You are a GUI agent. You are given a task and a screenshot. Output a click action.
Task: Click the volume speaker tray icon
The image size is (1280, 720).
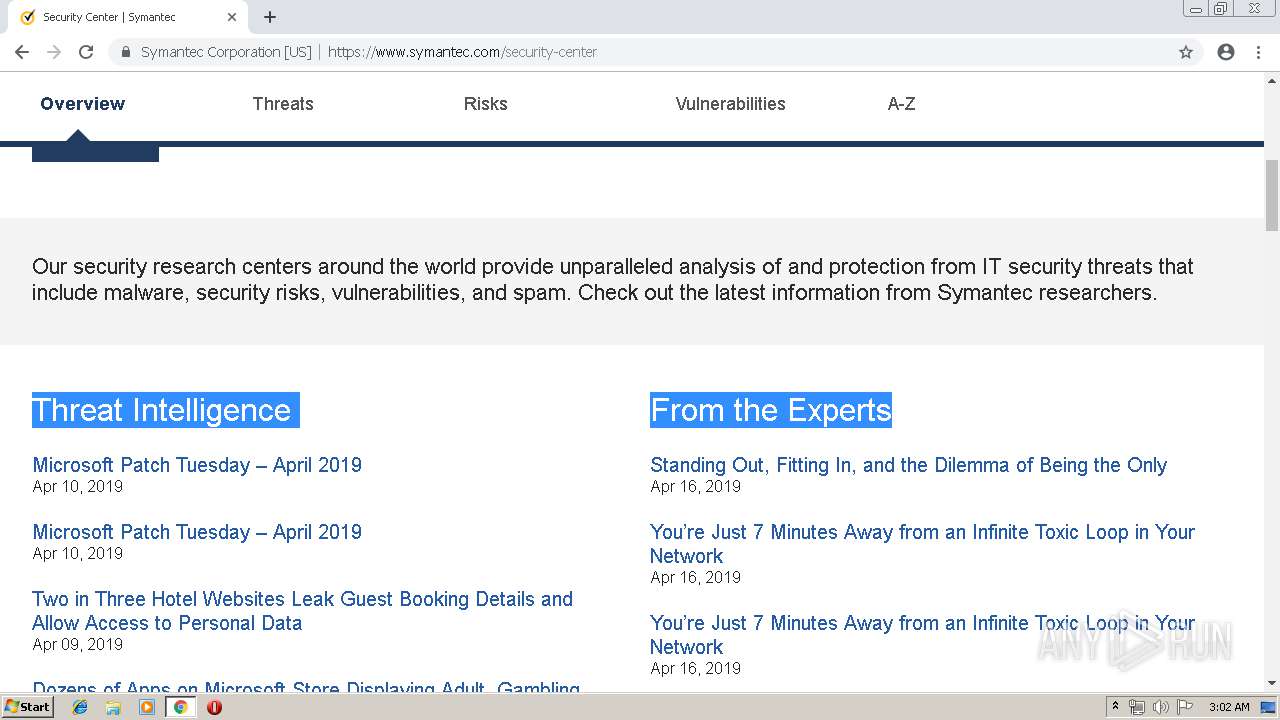1161,707
